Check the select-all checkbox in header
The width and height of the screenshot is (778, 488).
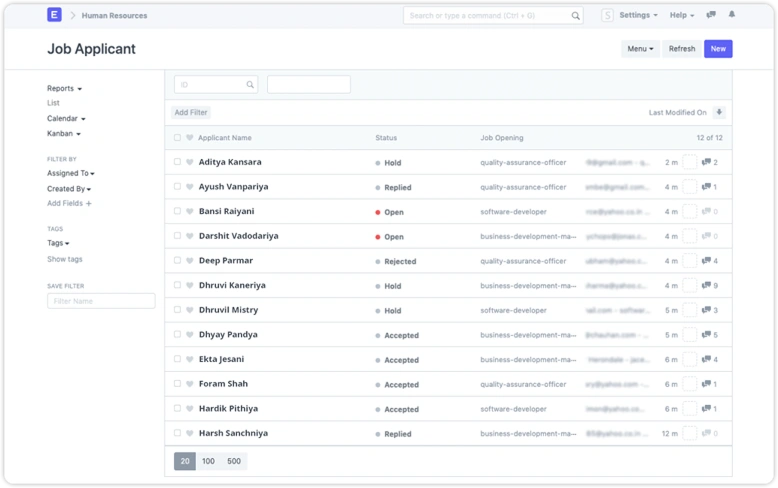click(x=177, y=137)
